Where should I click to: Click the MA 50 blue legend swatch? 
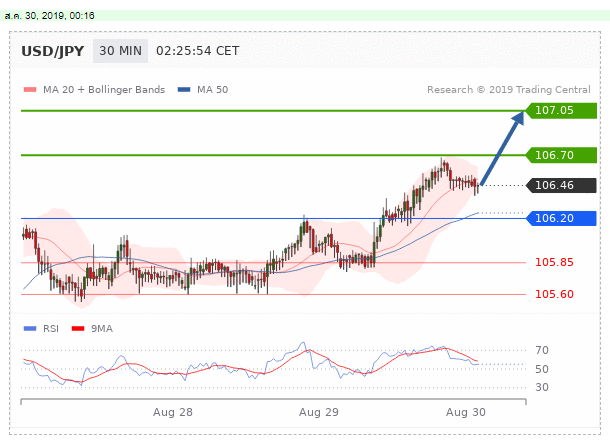[184, 89]
